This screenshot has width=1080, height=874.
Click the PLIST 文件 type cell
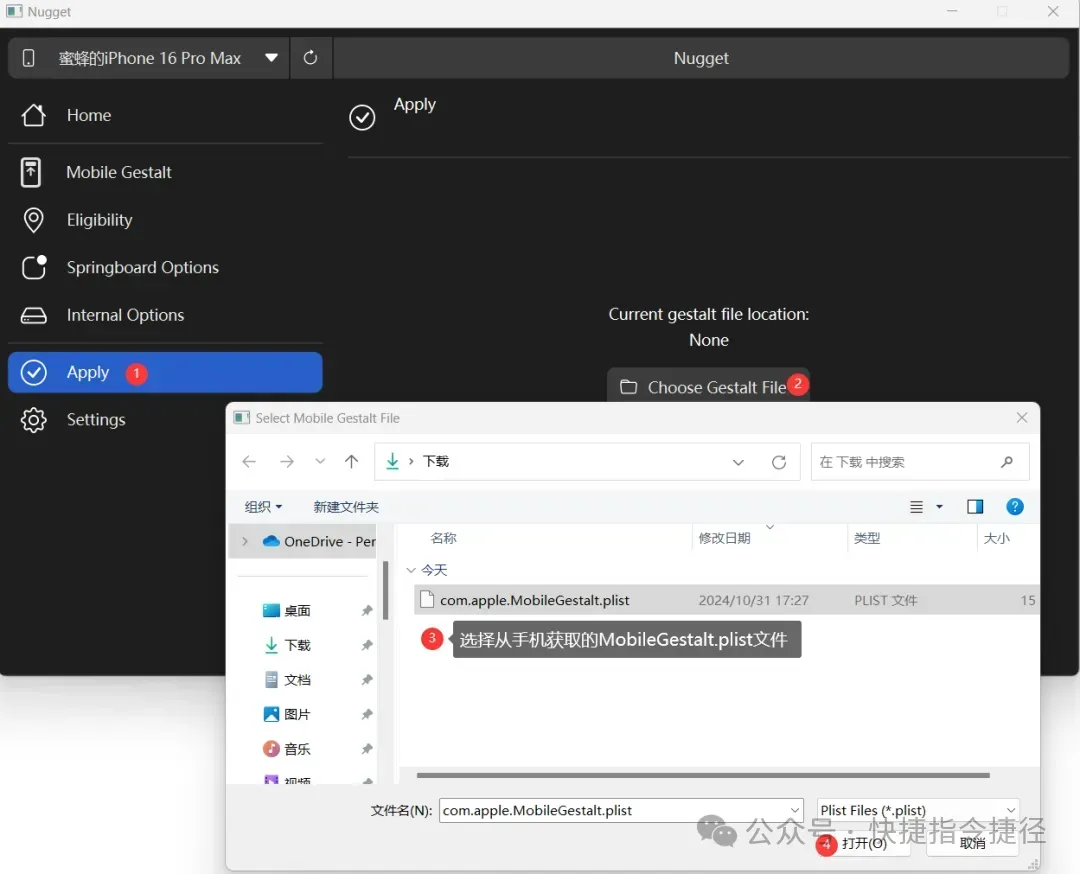coord(885,601)
